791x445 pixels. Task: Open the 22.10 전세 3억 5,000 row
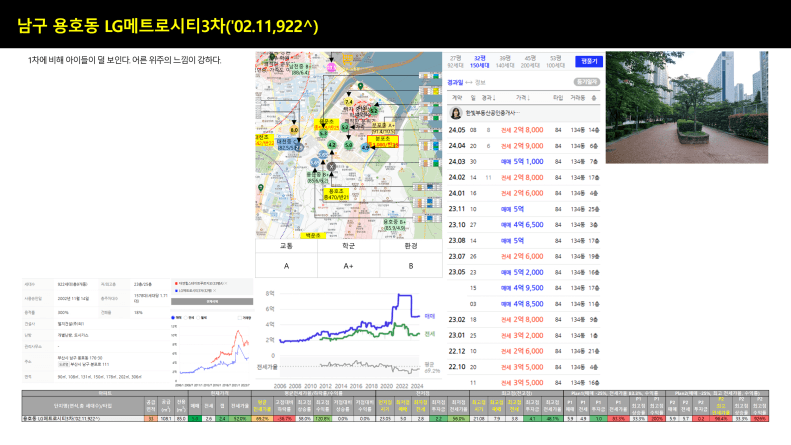pos(524,367)
